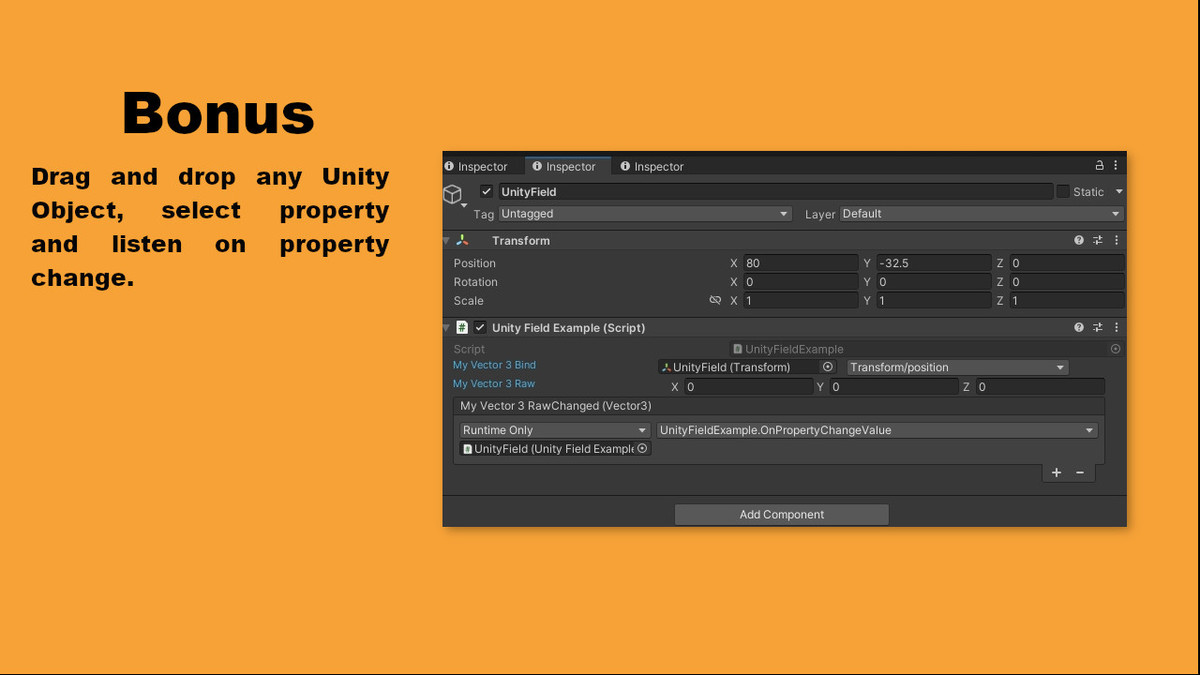Click the Position X field with 80
This screenshot has height=675, width=1200.
tap(800, 263)
